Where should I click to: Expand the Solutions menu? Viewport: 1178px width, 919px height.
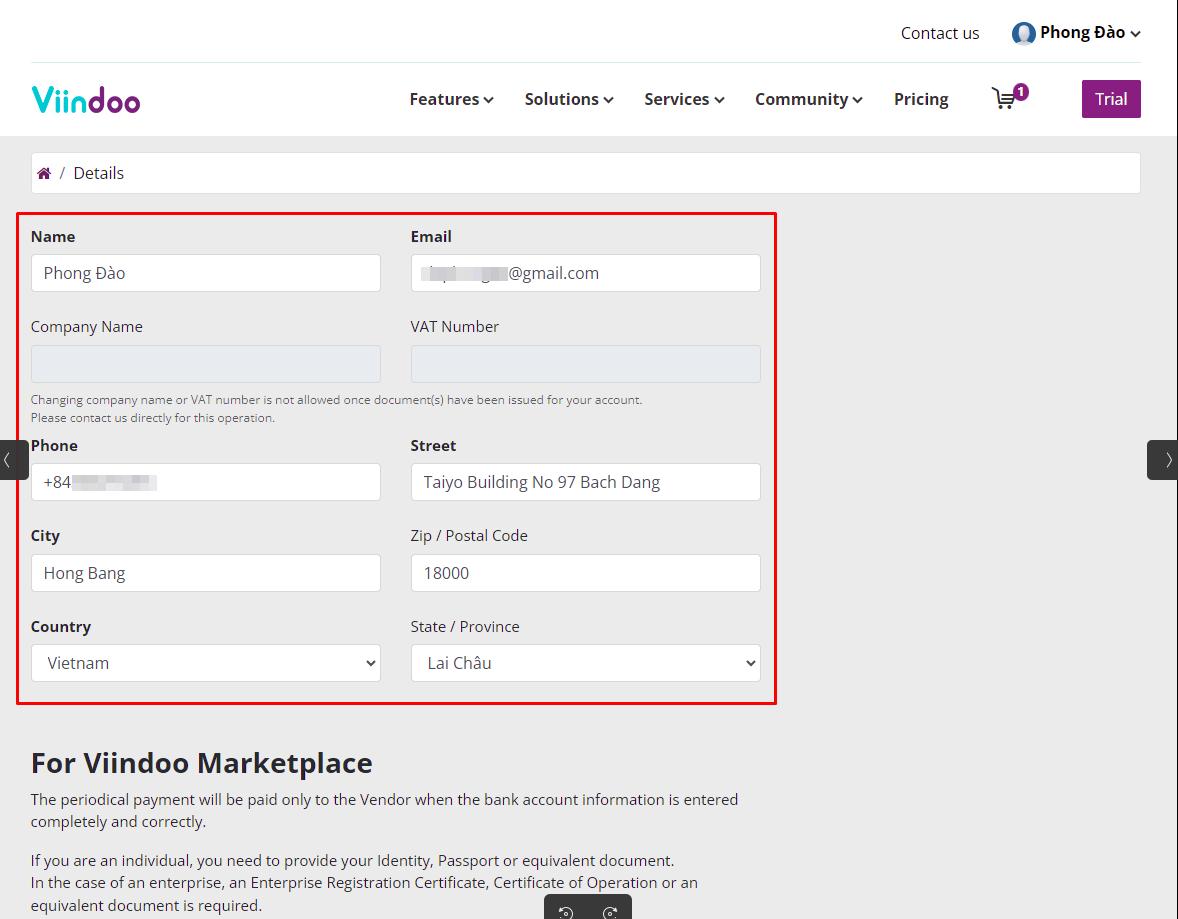pyautogui.click(x=569, y=99)
